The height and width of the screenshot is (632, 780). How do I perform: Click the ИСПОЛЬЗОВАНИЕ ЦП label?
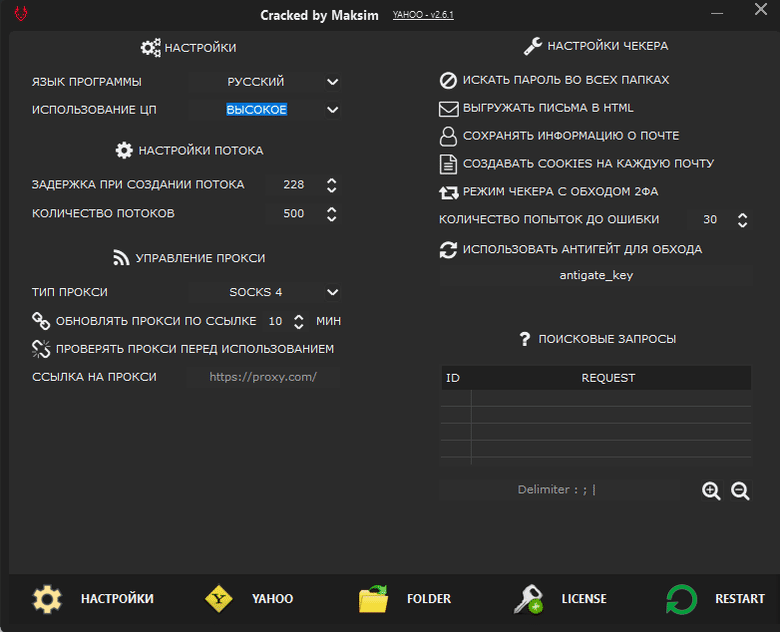(x=94, y=109)
